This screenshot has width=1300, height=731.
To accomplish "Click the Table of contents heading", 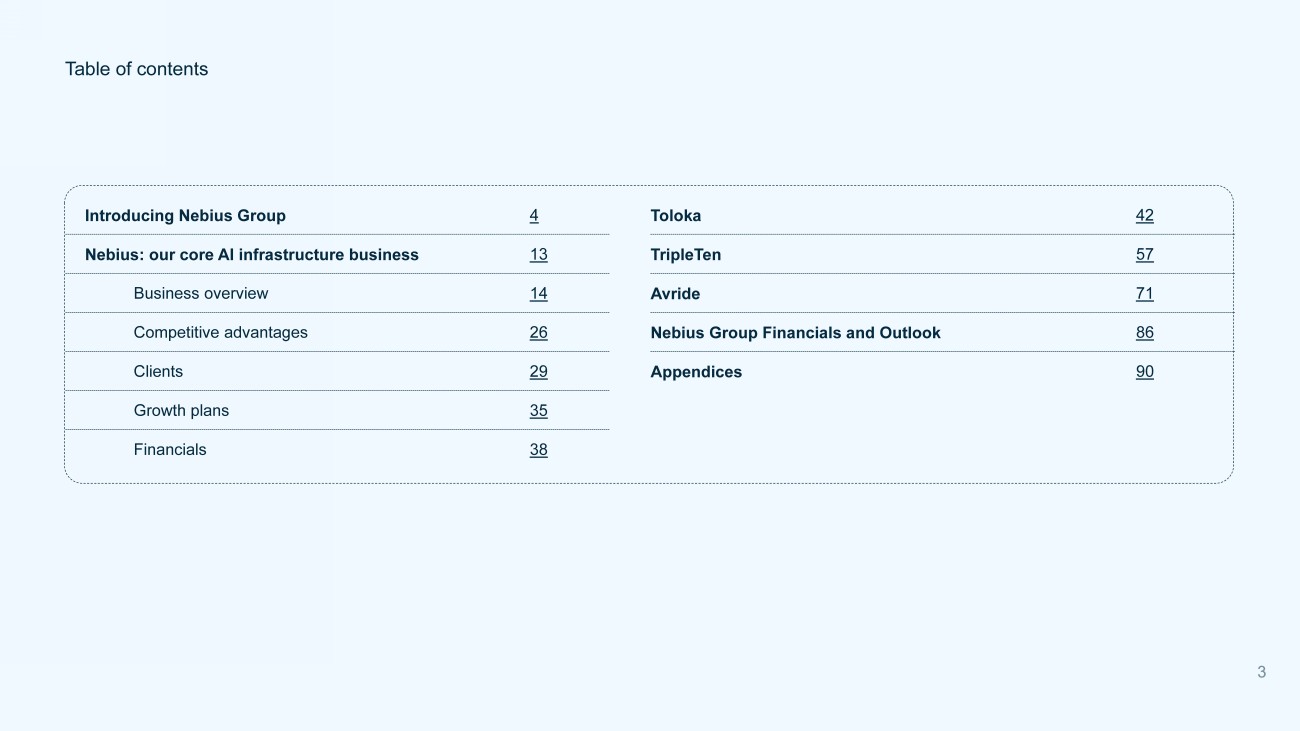I will point(136,69).
